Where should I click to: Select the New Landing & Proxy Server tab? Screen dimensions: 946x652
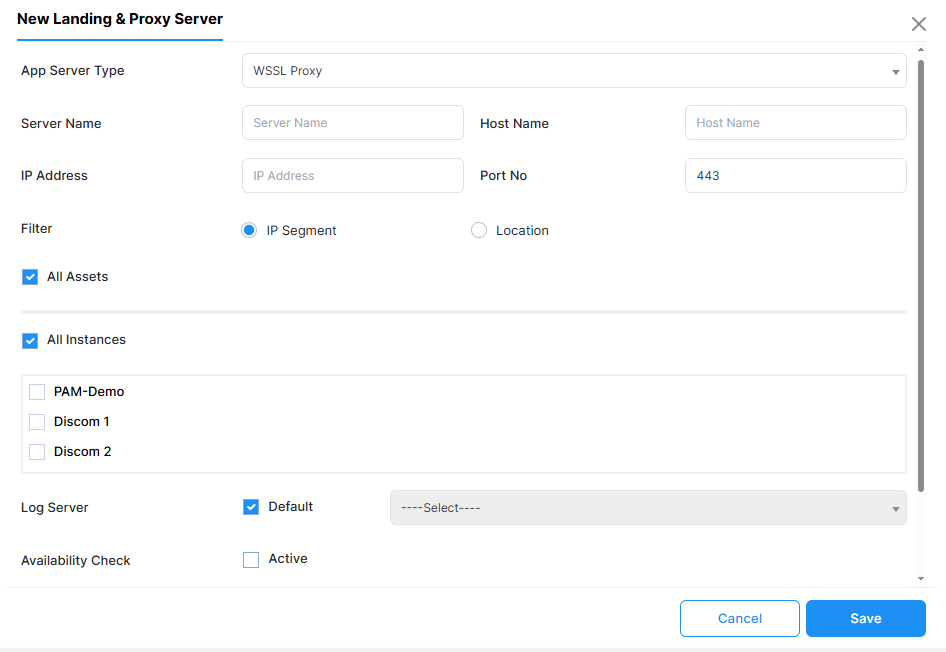point(120,19)
